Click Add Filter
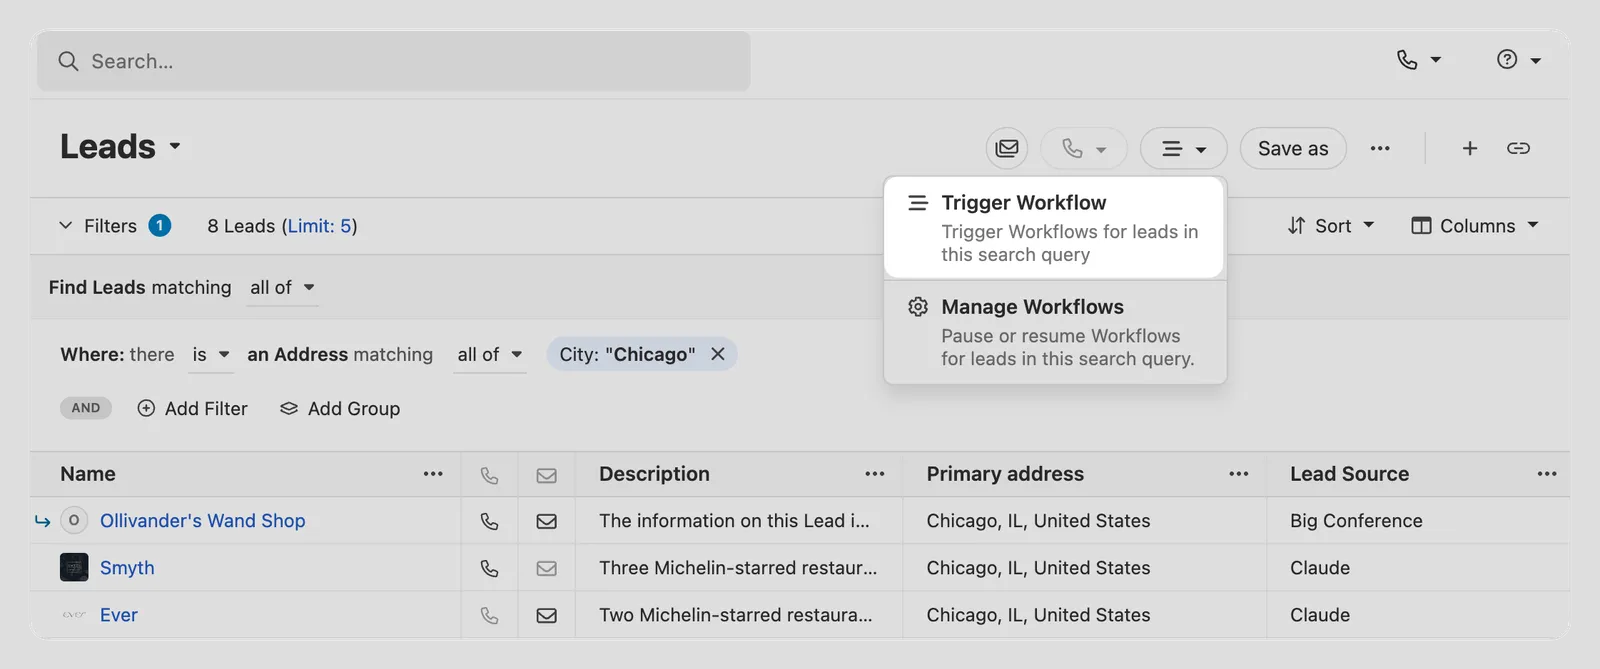Screen dimensions: 1600x669 (x=192, y=408)
